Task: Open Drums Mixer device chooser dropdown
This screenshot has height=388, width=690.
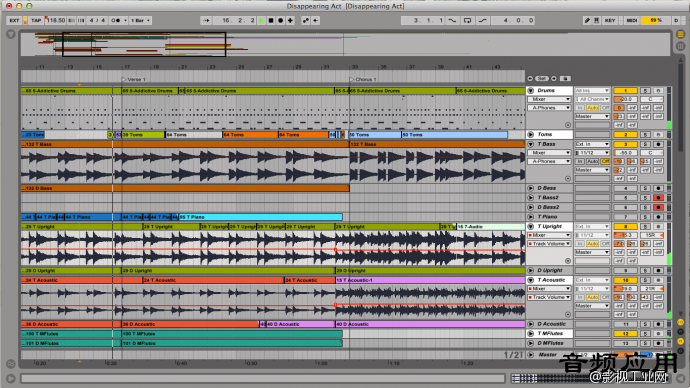Action: click(549, 99)
